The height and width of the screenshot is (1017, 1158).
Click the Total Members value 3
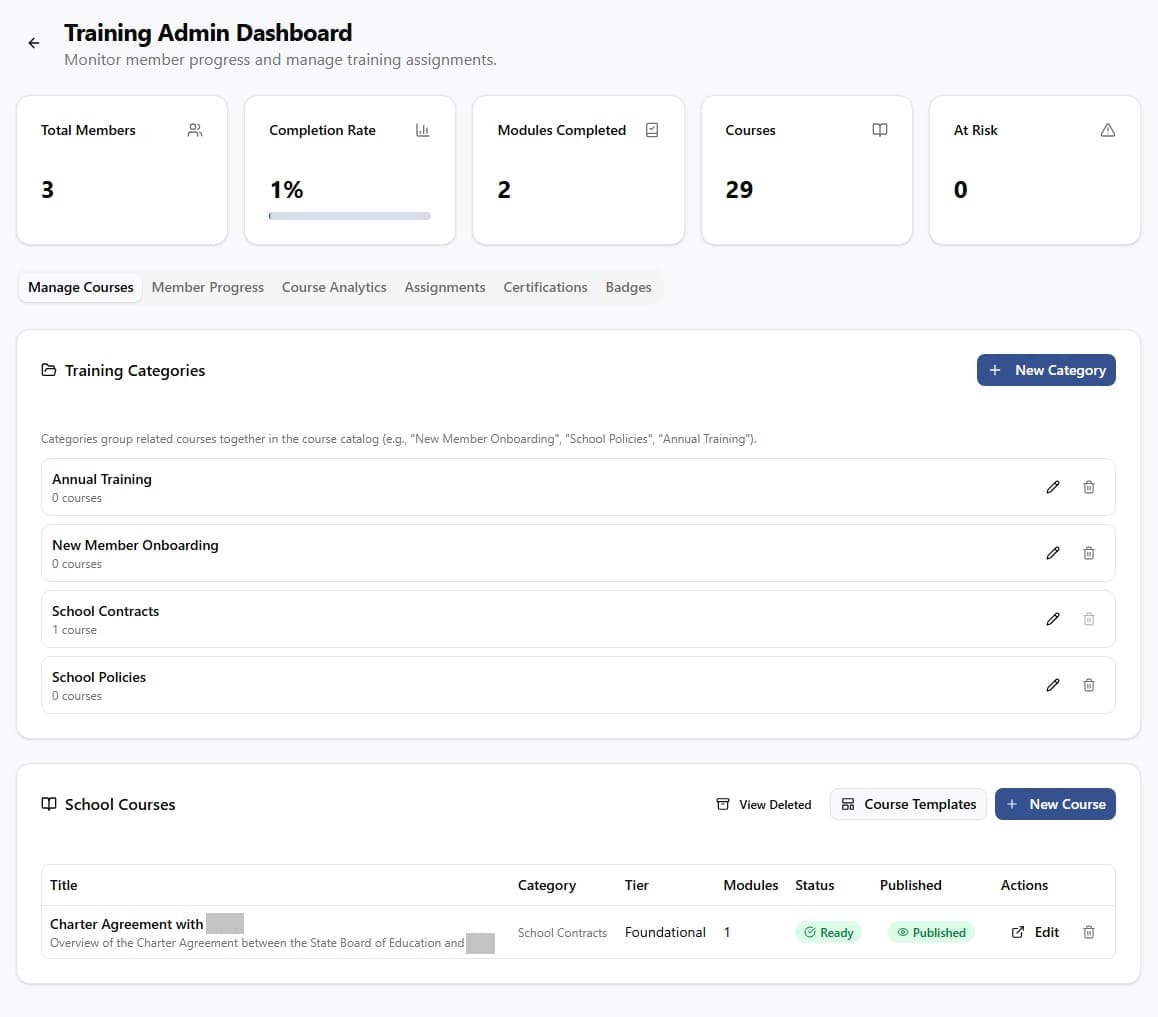pos(47,190)
